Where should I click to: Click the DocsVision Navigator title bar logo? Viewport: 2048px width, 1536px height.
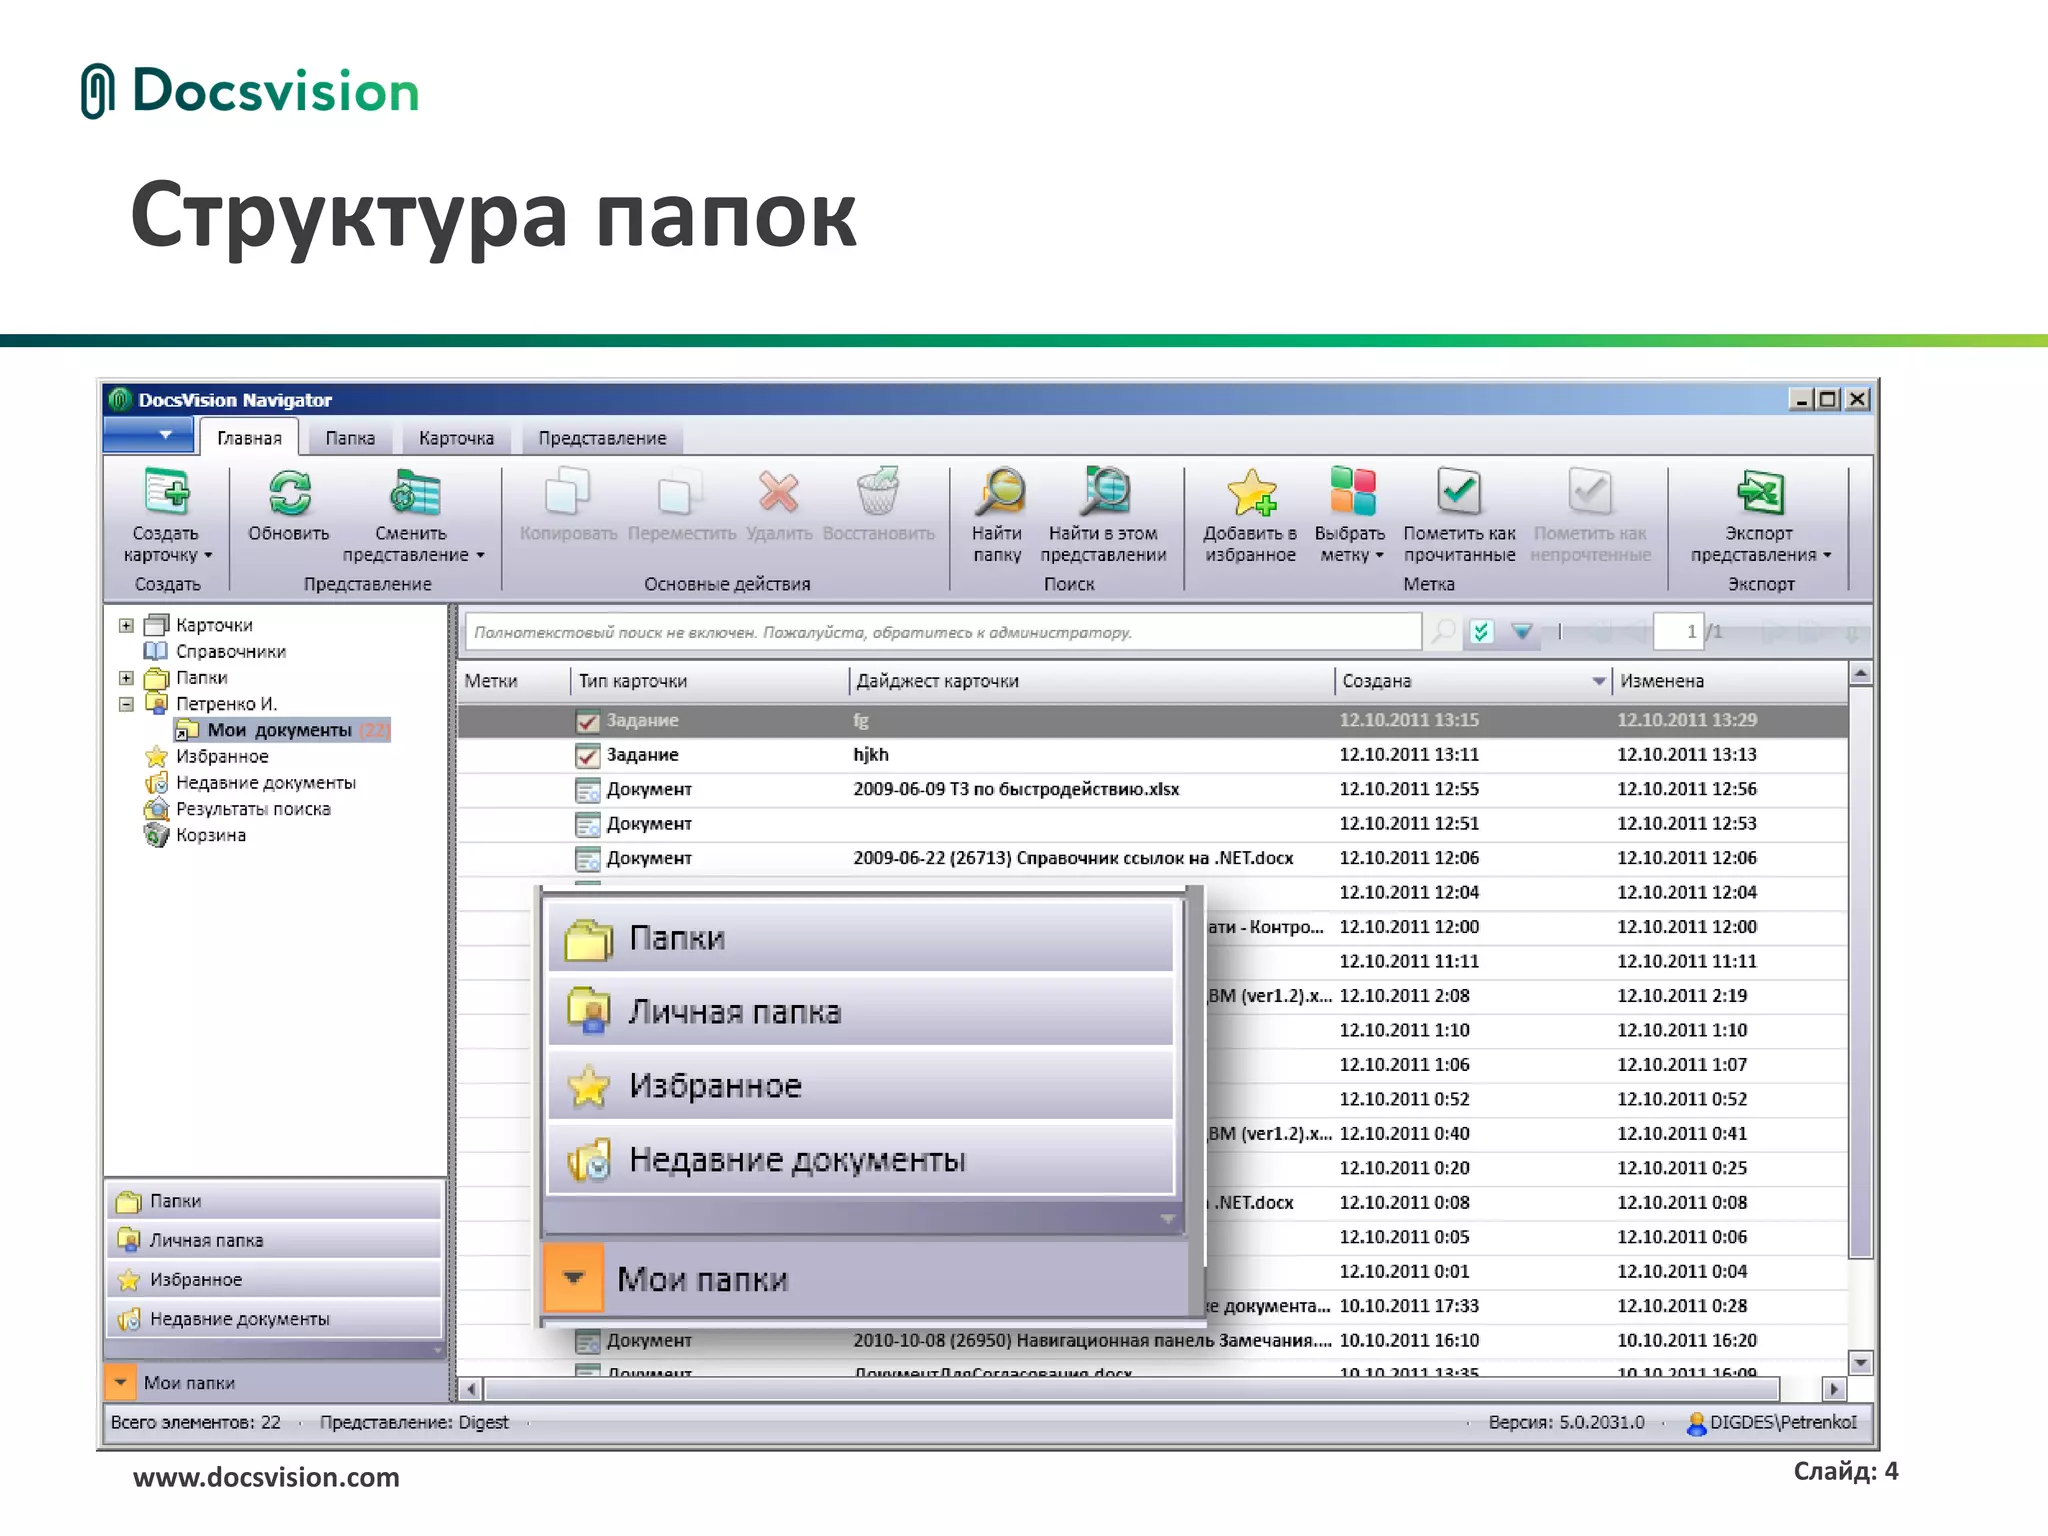pyautogui.click(x=120, y=399)
